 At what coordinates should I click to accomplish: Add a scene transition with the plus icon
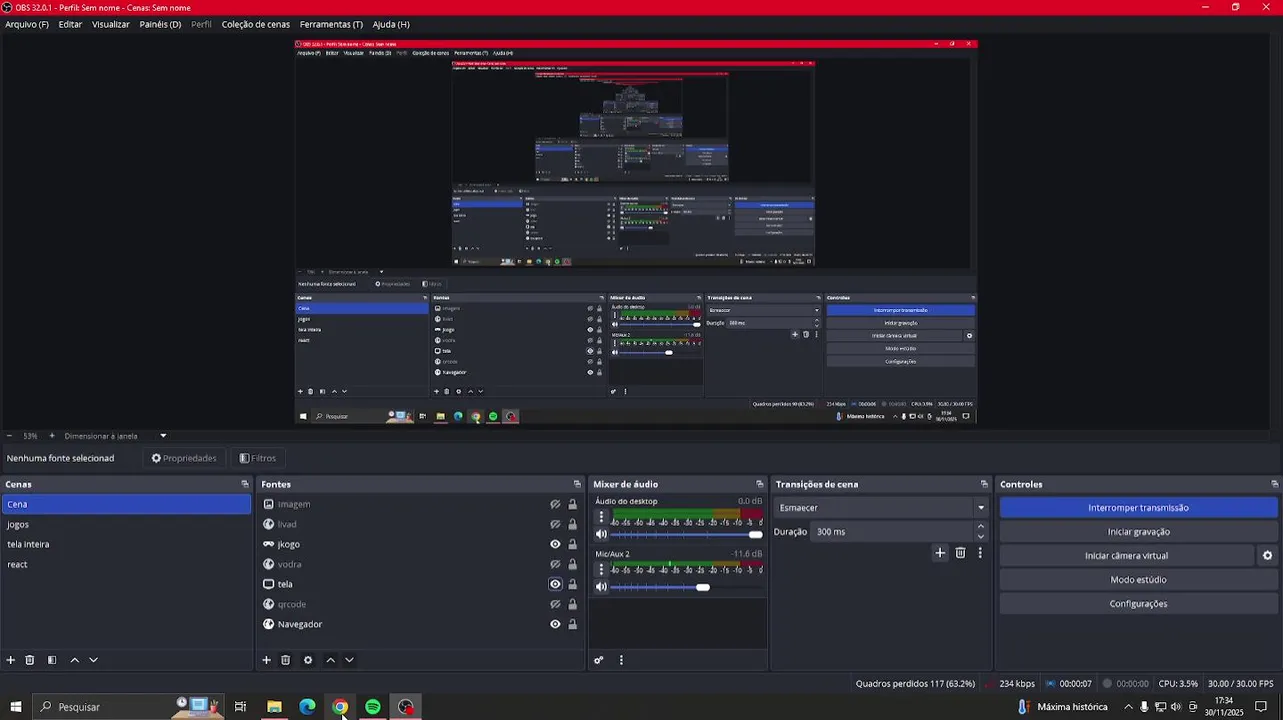(940, 553)
